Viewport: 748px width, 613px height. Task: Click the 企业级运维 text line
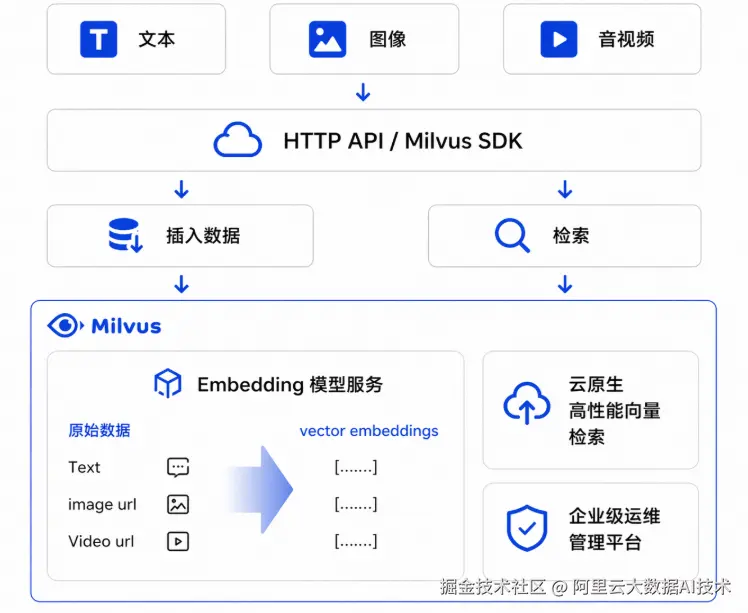614,516
